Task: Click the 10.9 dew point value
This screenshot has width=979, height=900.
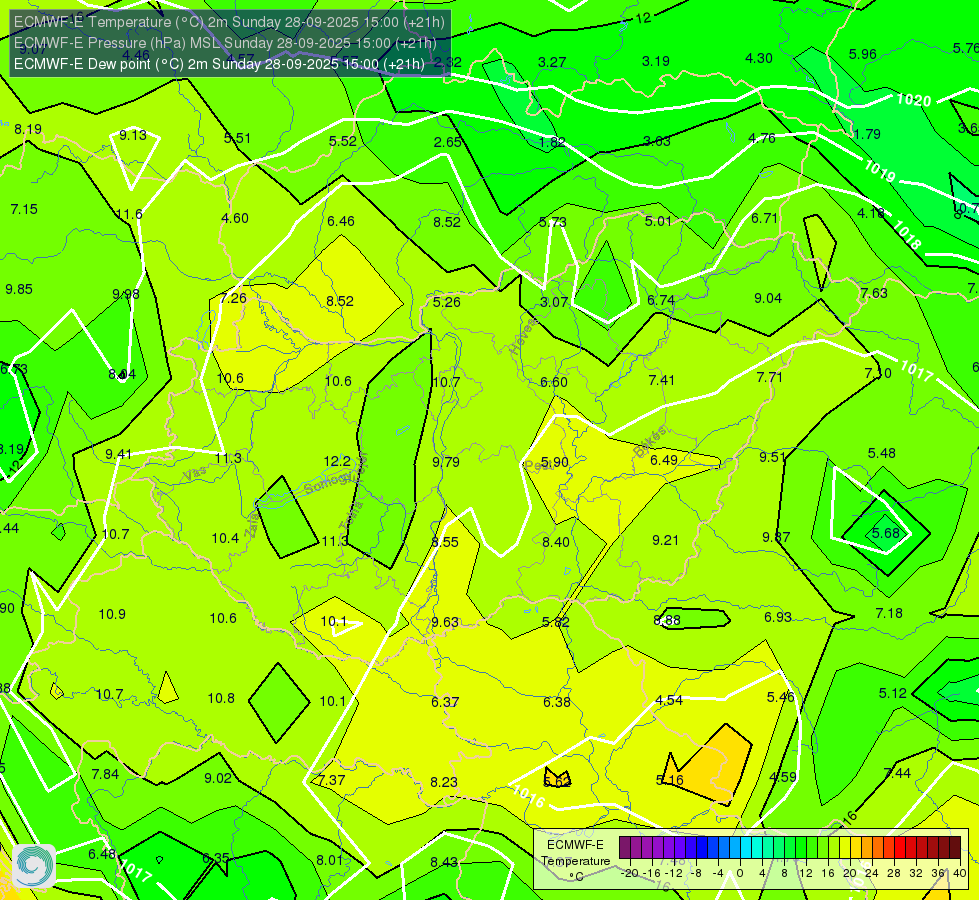Action: pyautogui.click(x=112, y=614)
